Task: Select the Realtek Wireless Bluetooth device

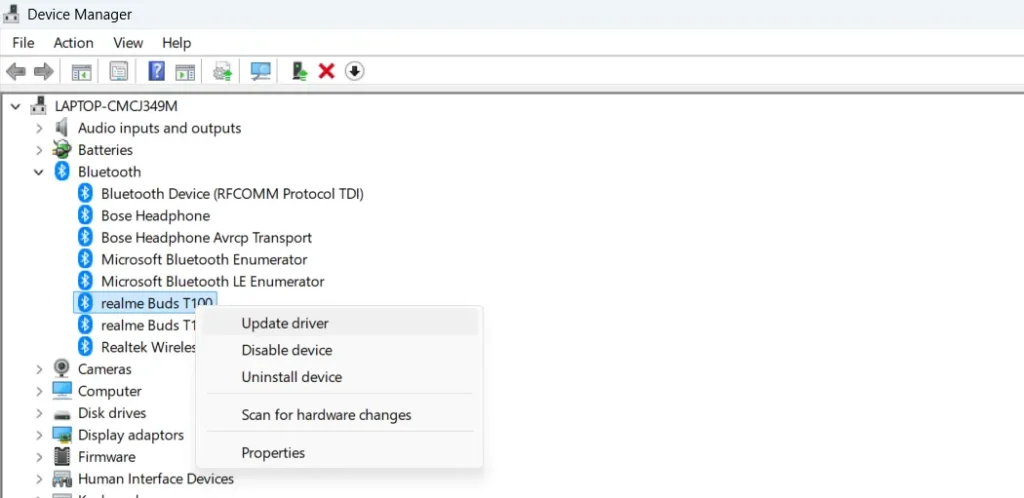Action: tap(148, 347)
